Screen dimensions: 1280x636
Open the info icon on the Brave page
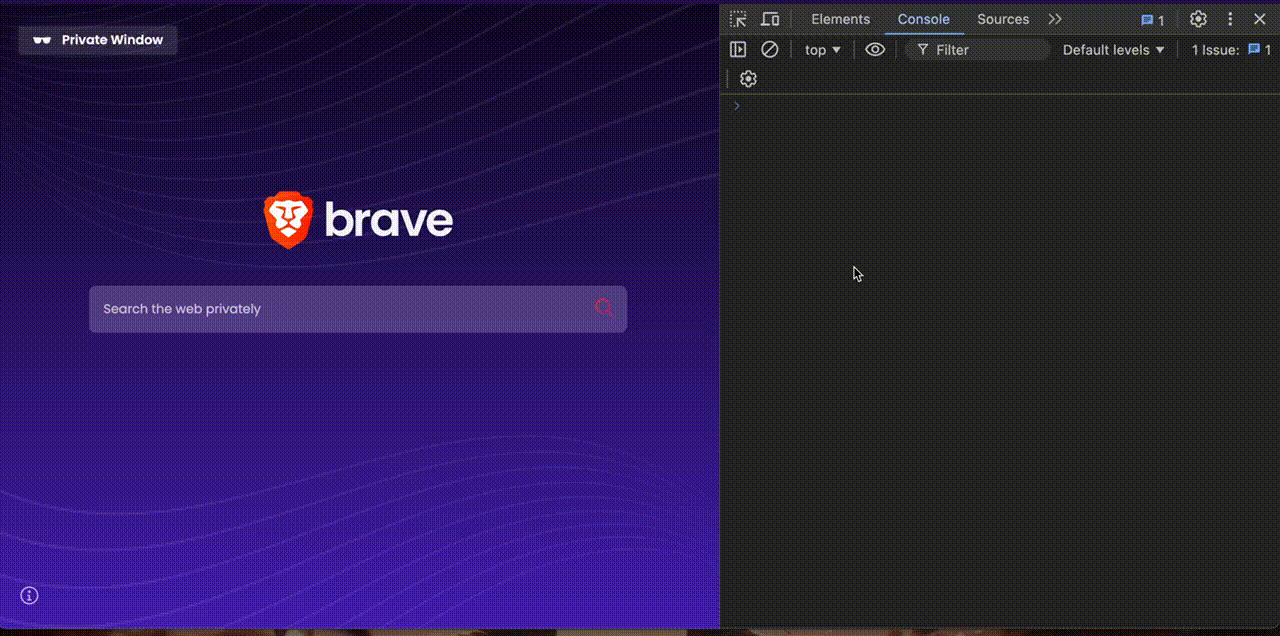point(30,596)
